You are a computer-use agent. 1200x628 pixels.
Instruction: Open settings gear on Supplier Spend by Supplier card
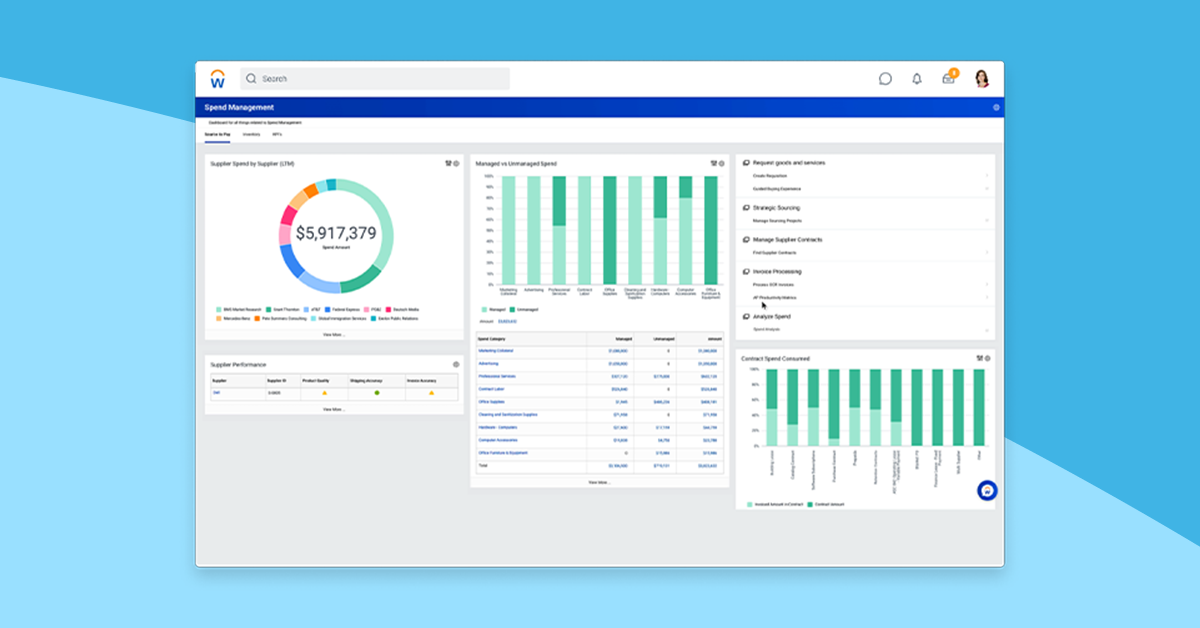click(457, 163)
